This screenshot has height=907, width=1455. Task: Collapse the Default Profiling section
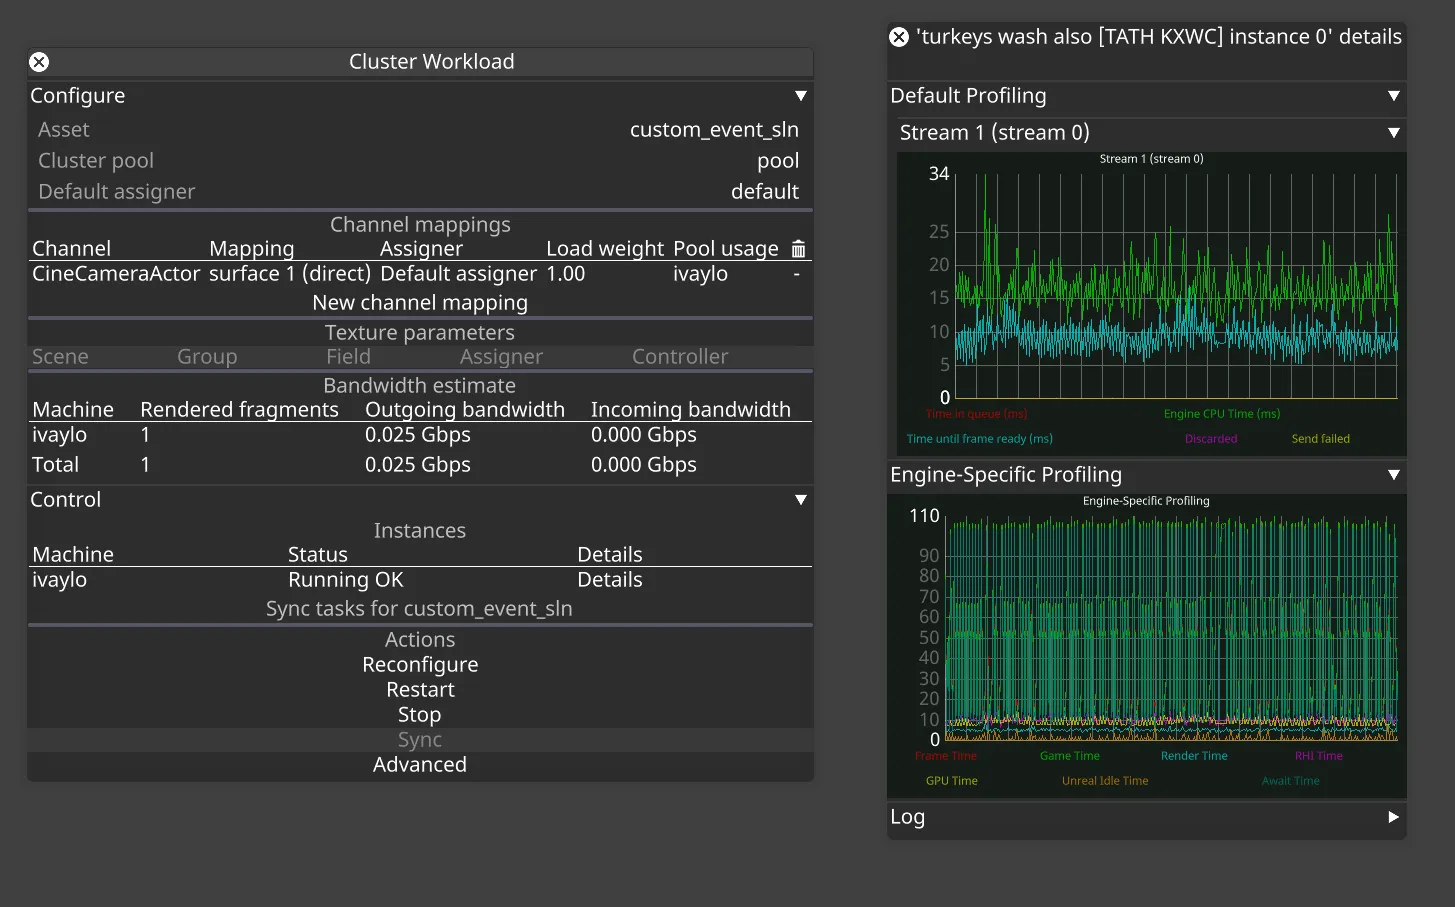(x=1393, y=97)
